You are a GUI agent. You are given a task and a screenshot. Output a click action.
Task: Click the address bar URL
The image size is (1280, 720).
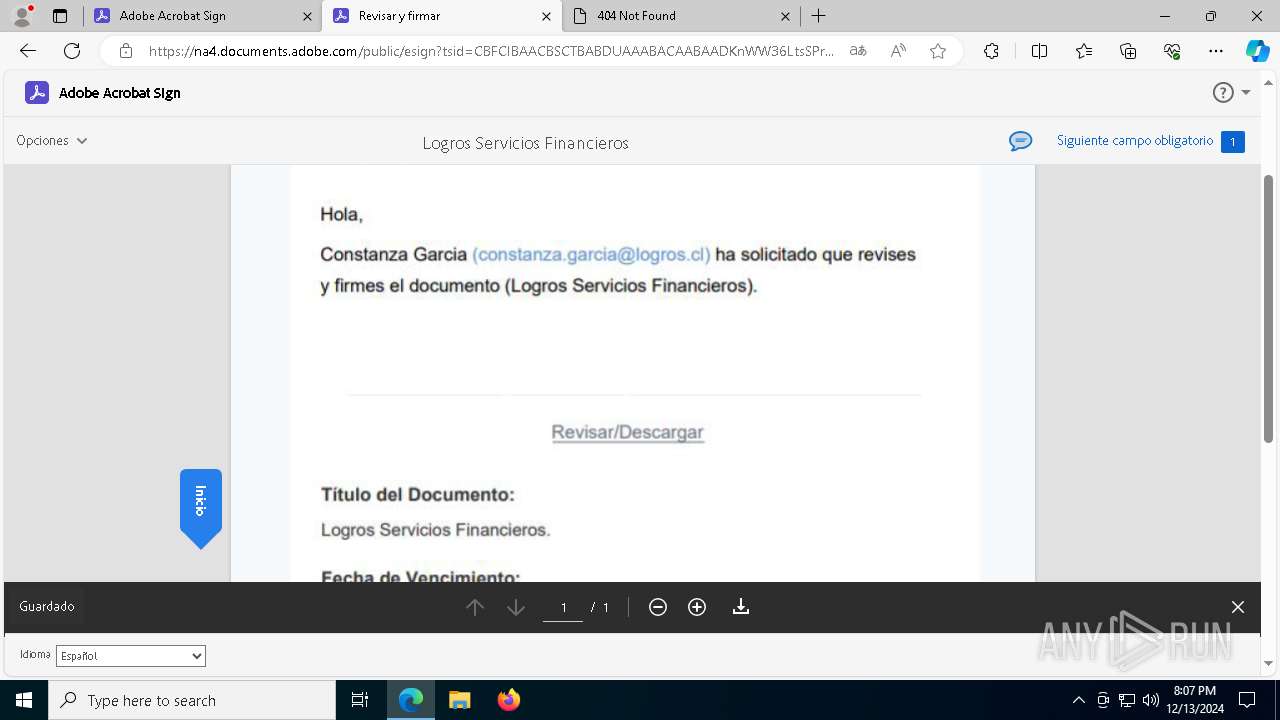[490, 51]
